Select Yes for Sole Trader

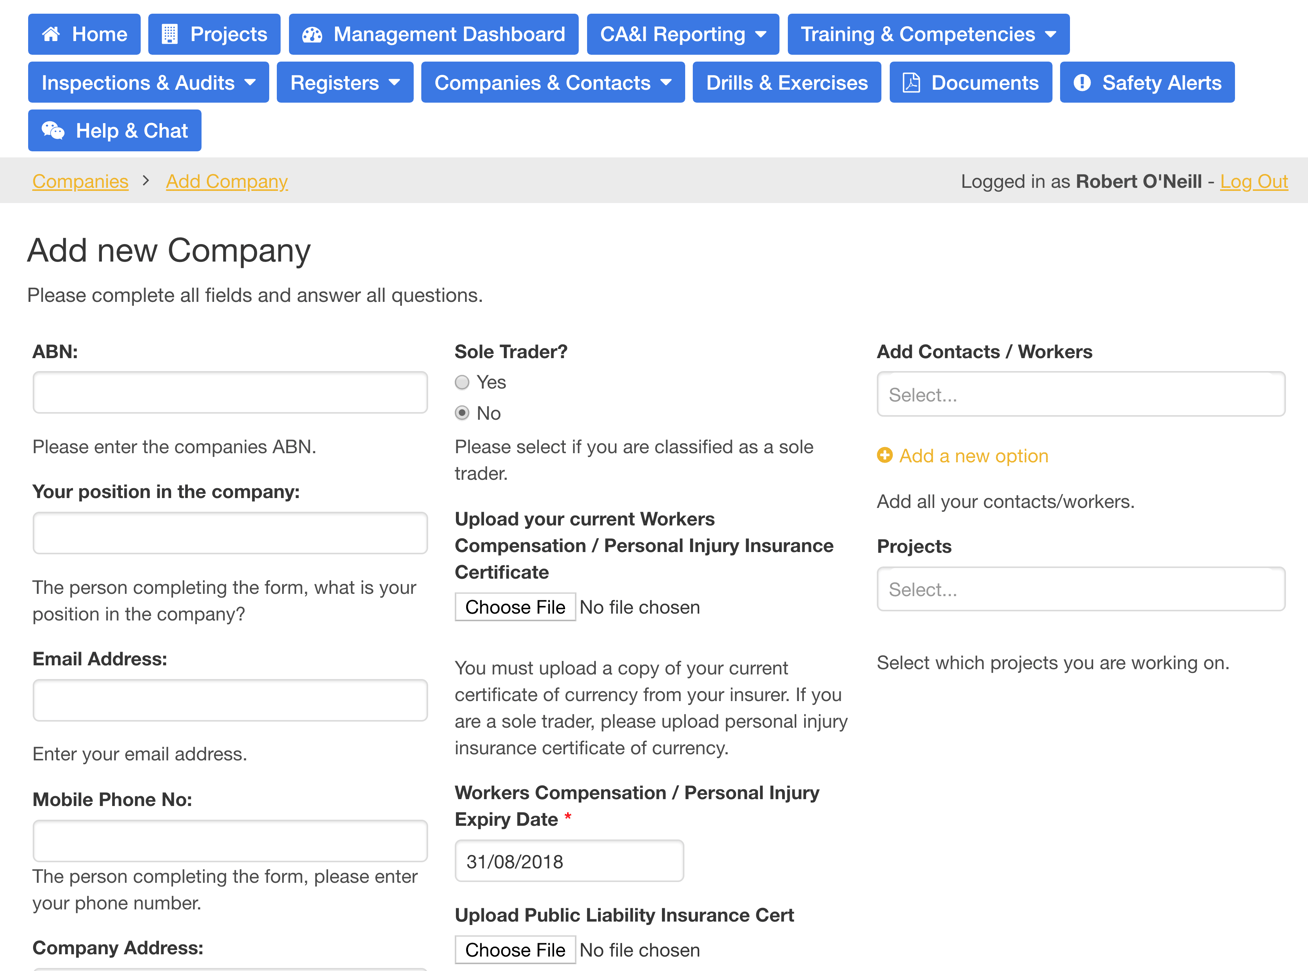(x=461, y=382)
